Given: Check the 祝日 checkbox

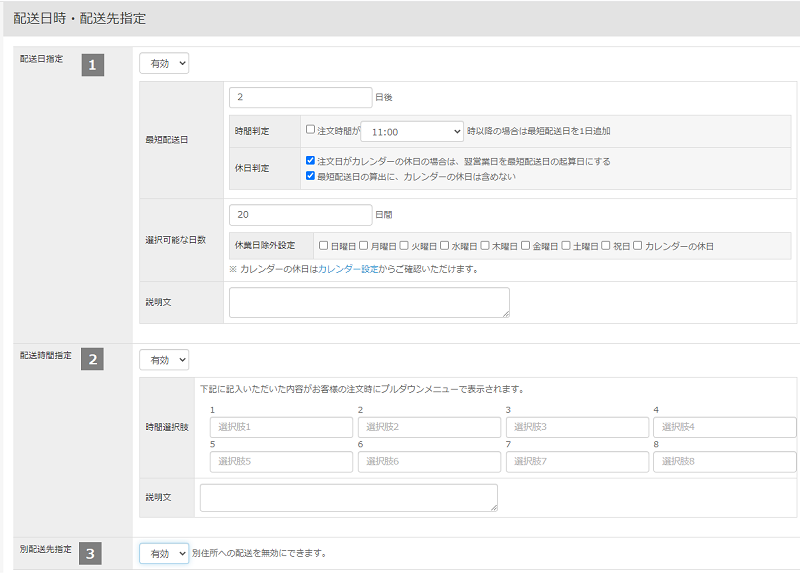Looking at the screenshot, I should (x=606, y=246).
